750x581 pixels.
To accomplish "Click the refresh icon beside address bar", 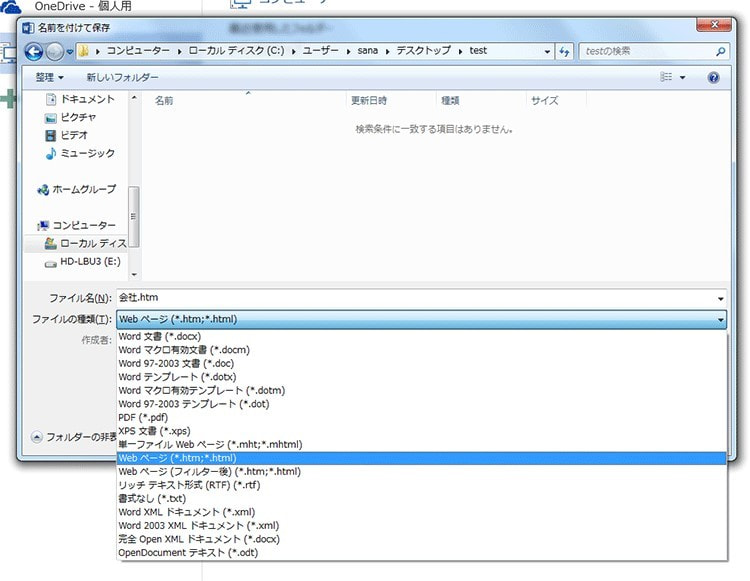I will pyautogui.click(x=565, y=51).
